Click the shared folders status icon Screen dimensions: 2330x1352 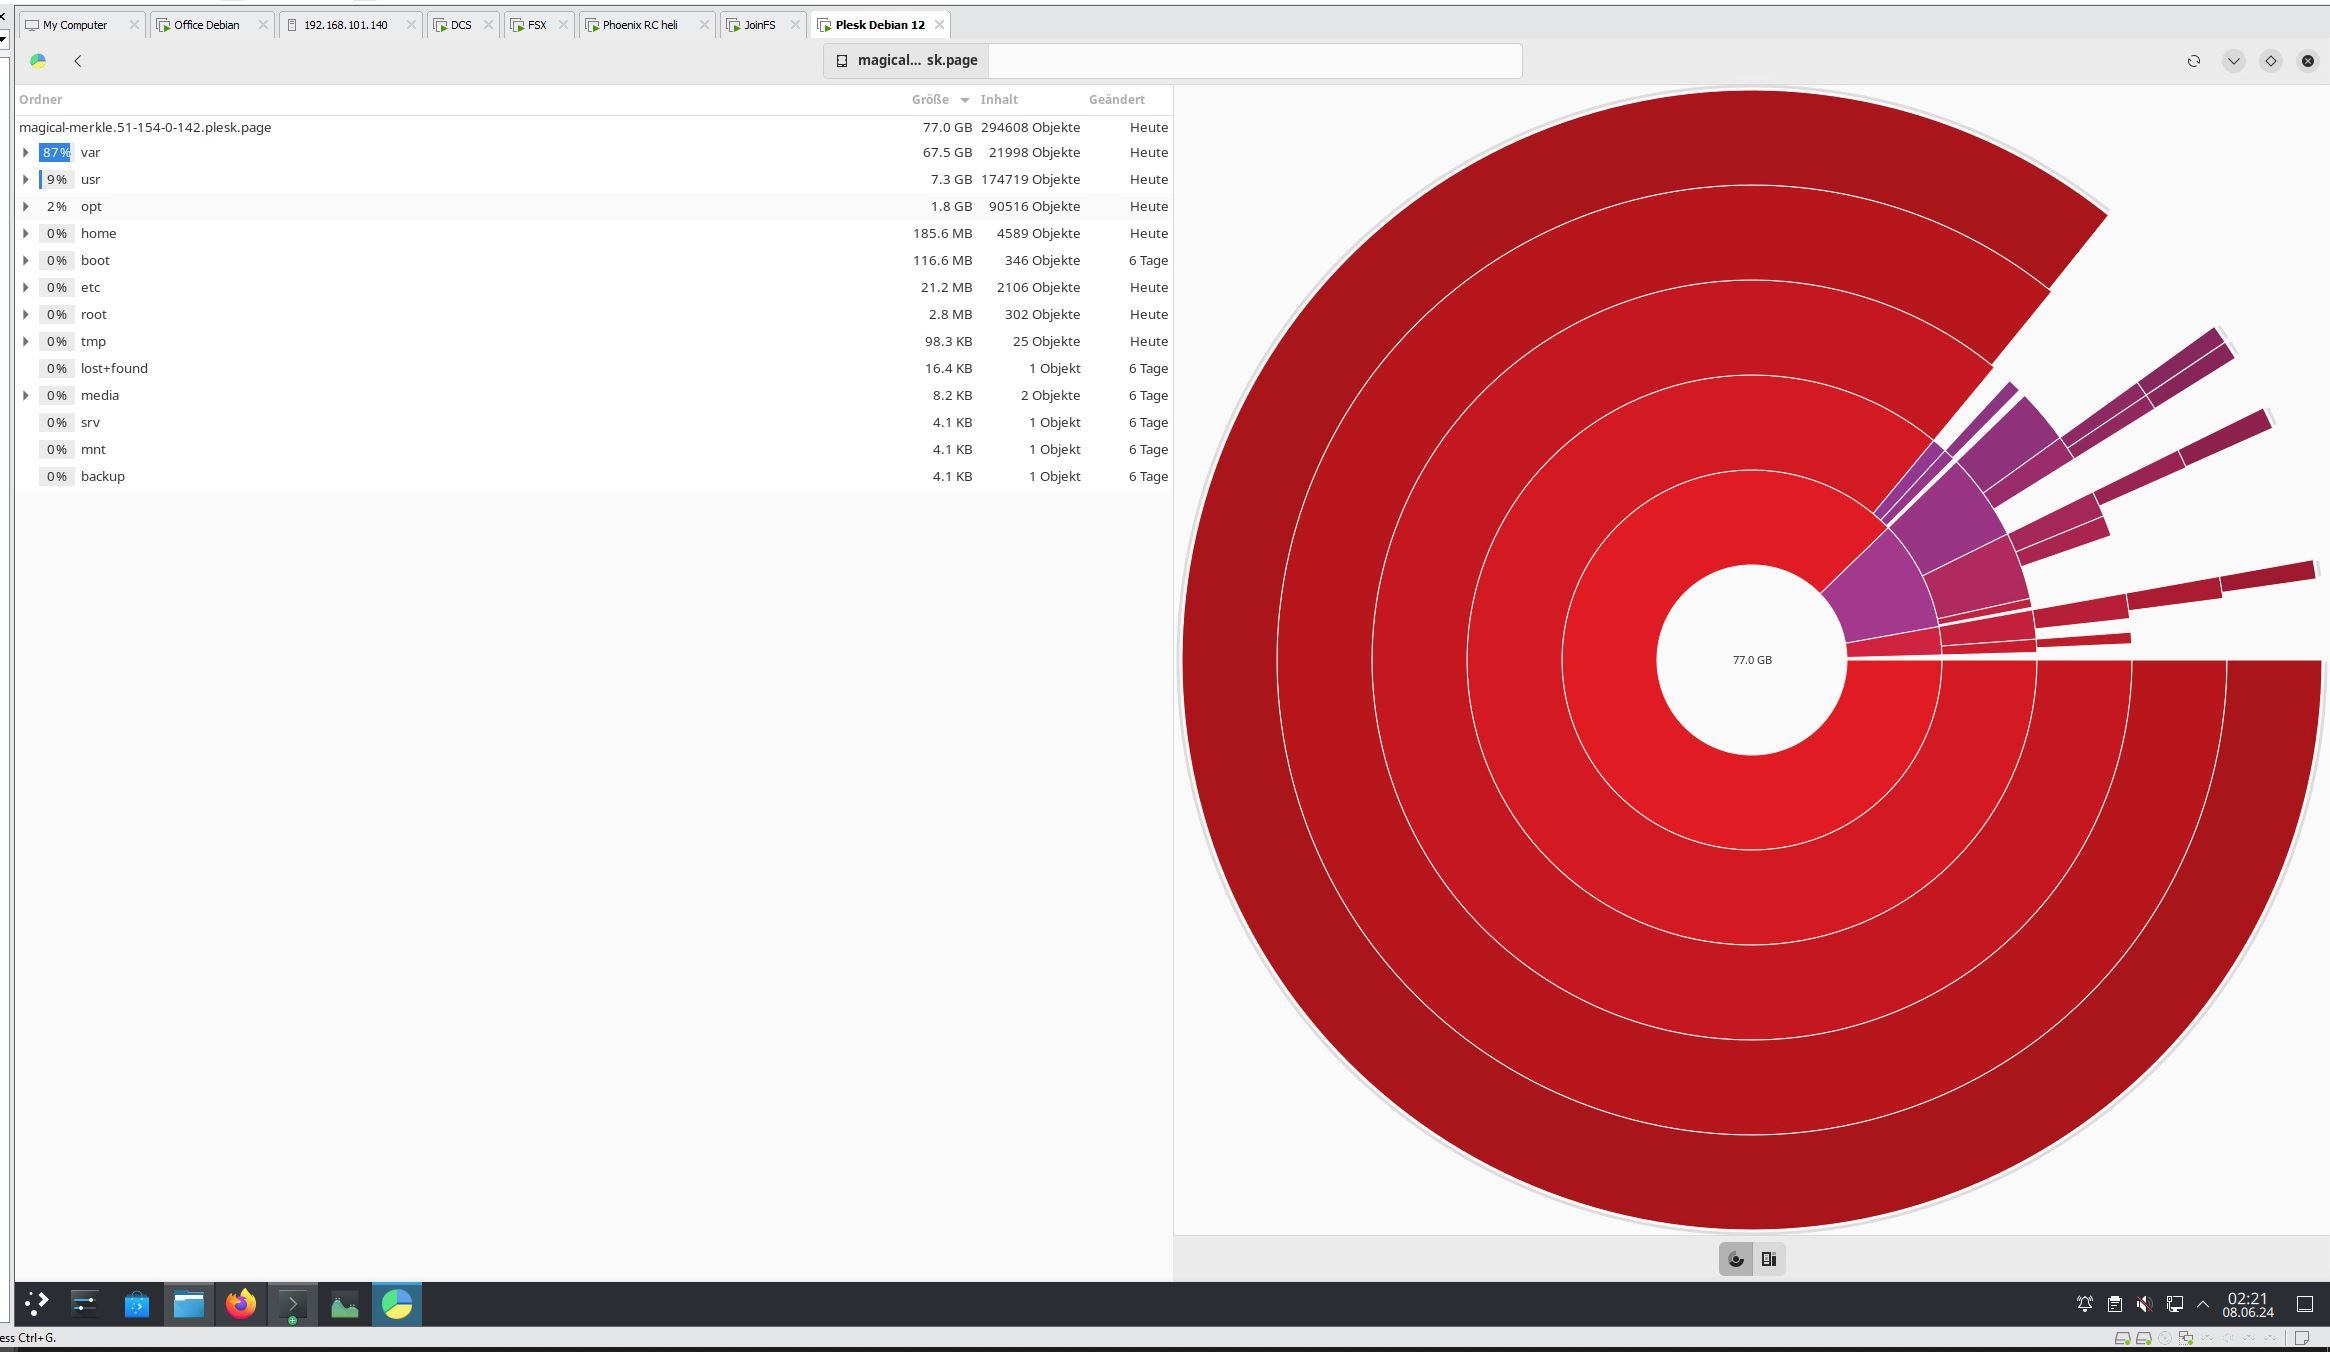coord(2186,1338)
